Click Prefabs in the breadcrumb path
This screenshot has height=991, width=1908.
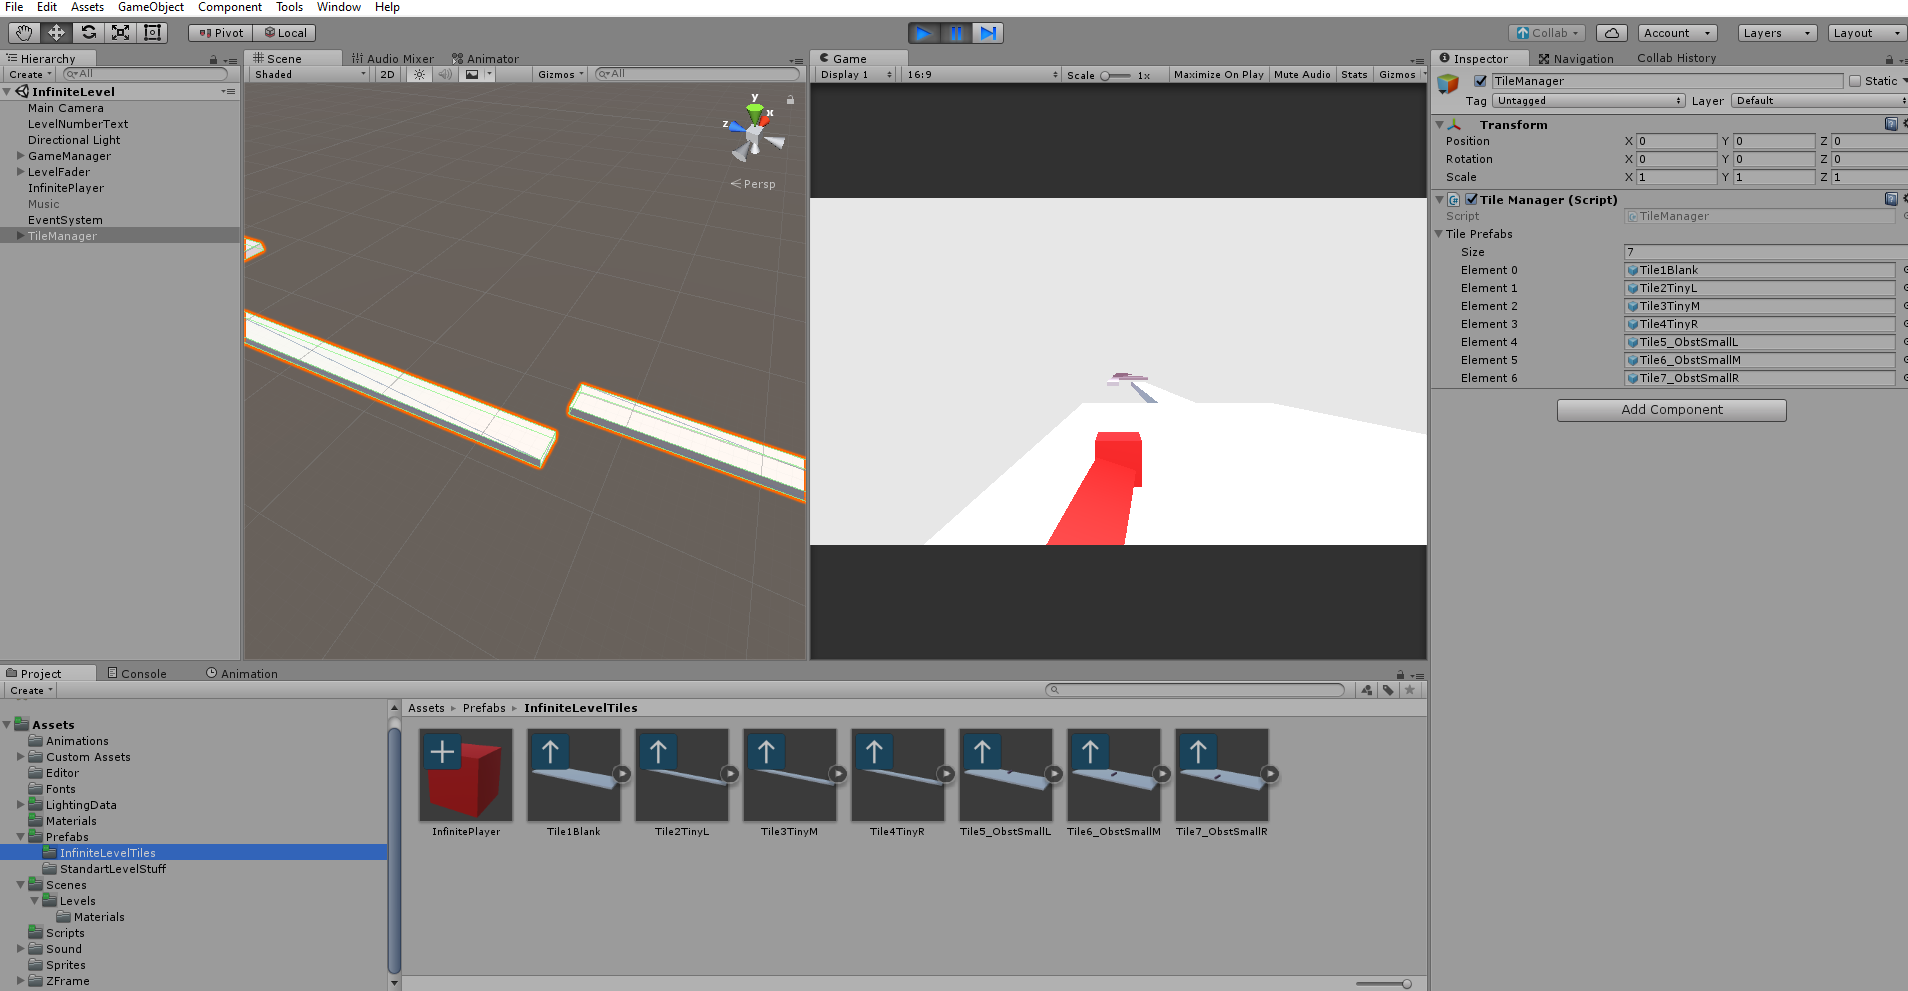click(x=484, y=708)
